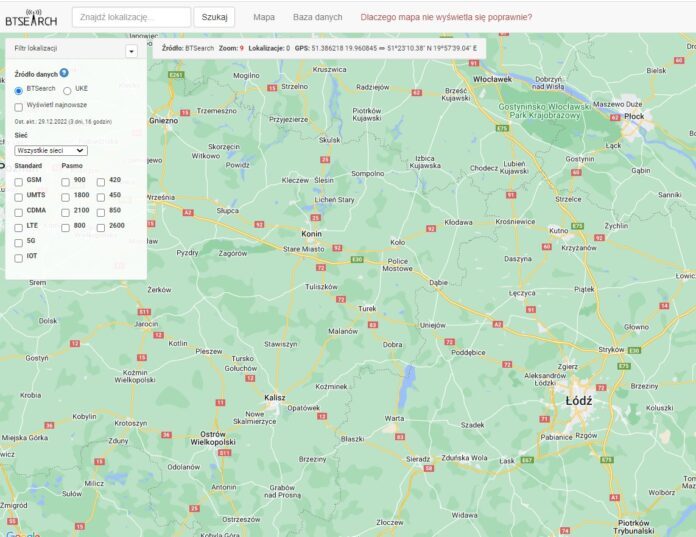
Task: Collapse the Filtr lokalizacji panel arrow
Action: (131, 50)
